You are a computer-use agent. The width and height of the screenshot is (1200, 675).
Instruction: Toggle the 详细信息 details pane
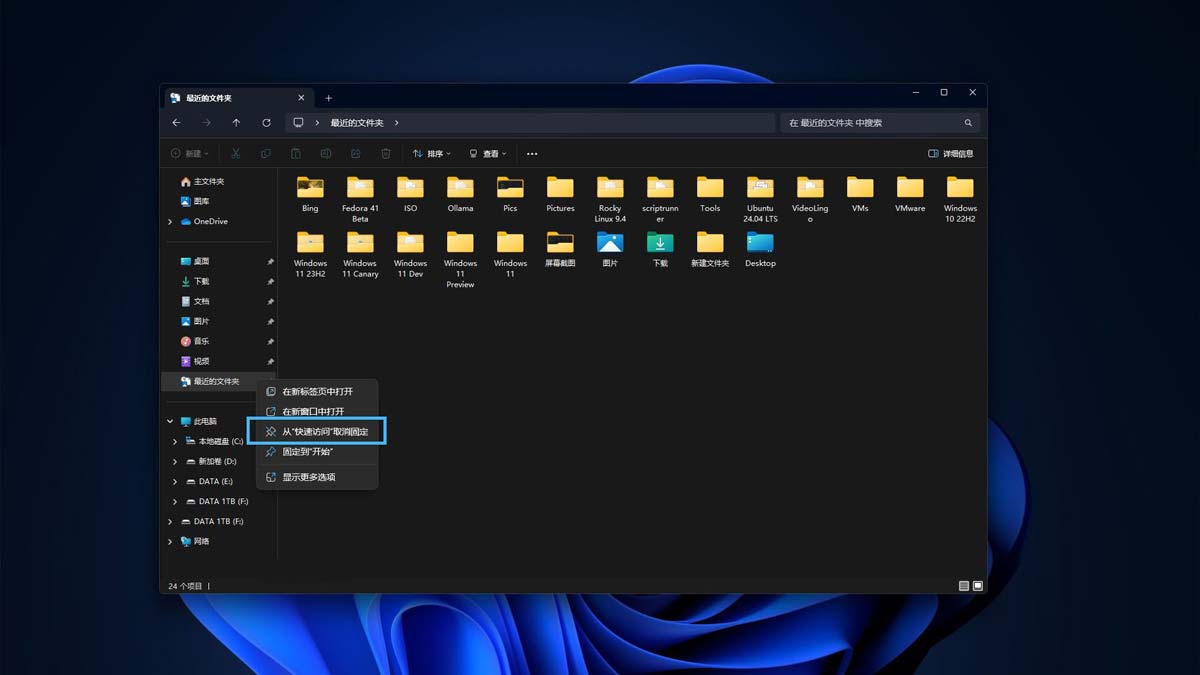click(950, 154)
